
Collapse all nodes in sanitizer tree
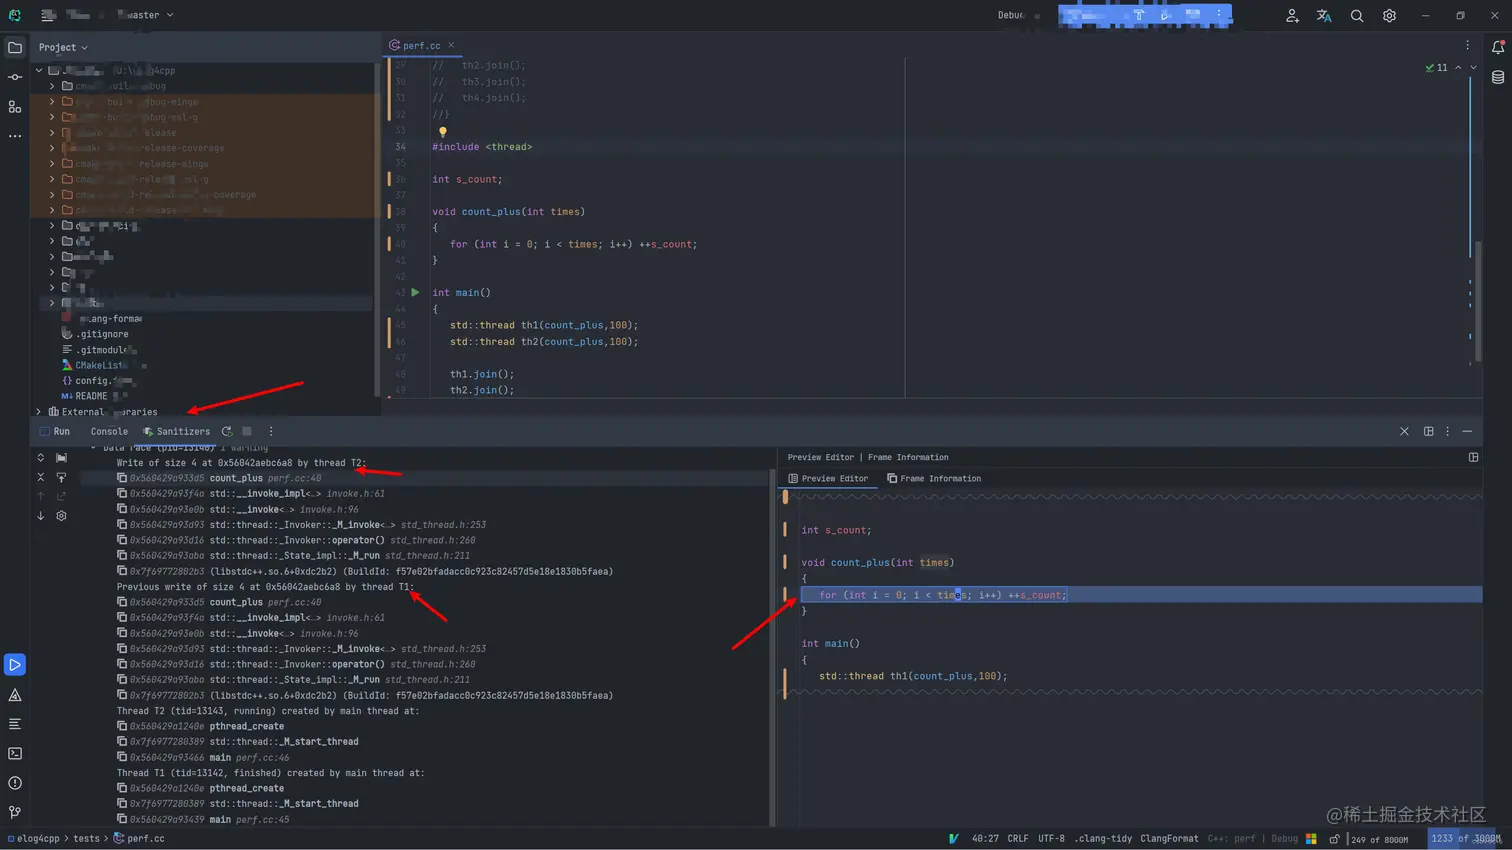click(41, 477)
